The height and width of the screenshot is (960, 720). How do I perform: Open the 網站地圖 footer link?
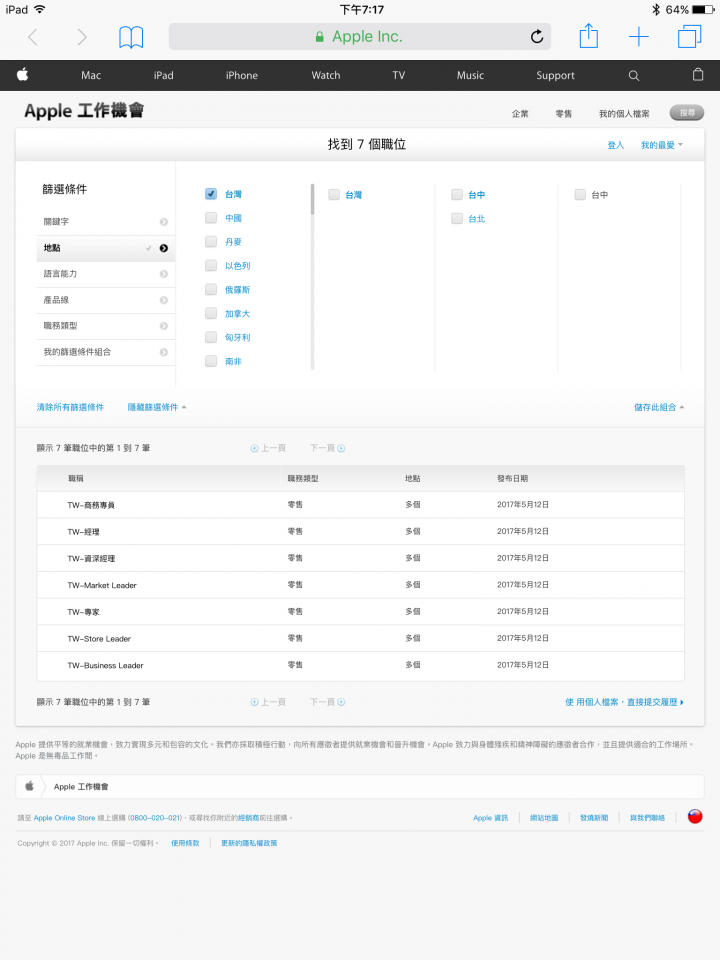[x=544, y=818]
